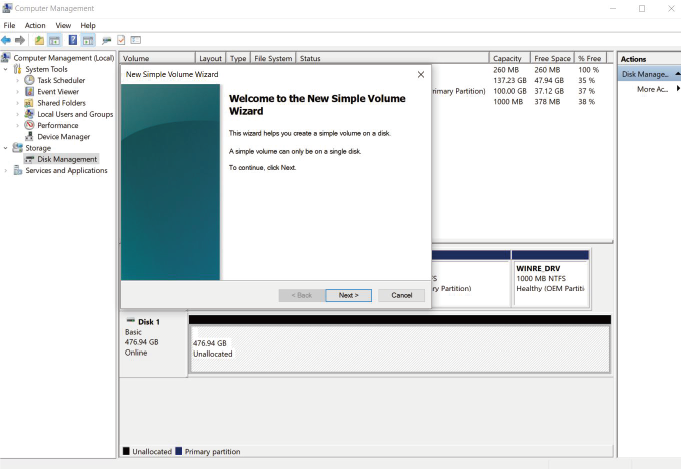Toggle Show/Hide Action Pane toolbar button

[x=88, y=40]
